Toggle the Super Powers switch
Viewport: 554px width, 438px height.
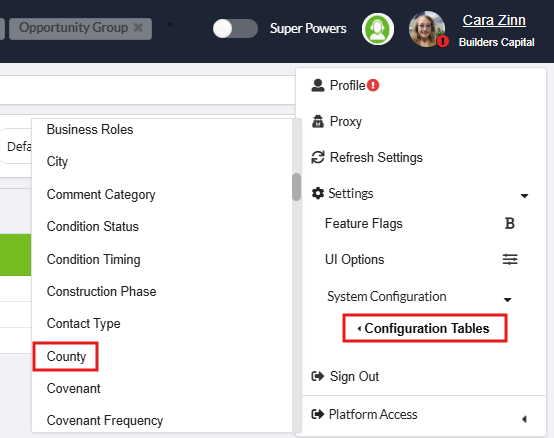tap(235, 28)
